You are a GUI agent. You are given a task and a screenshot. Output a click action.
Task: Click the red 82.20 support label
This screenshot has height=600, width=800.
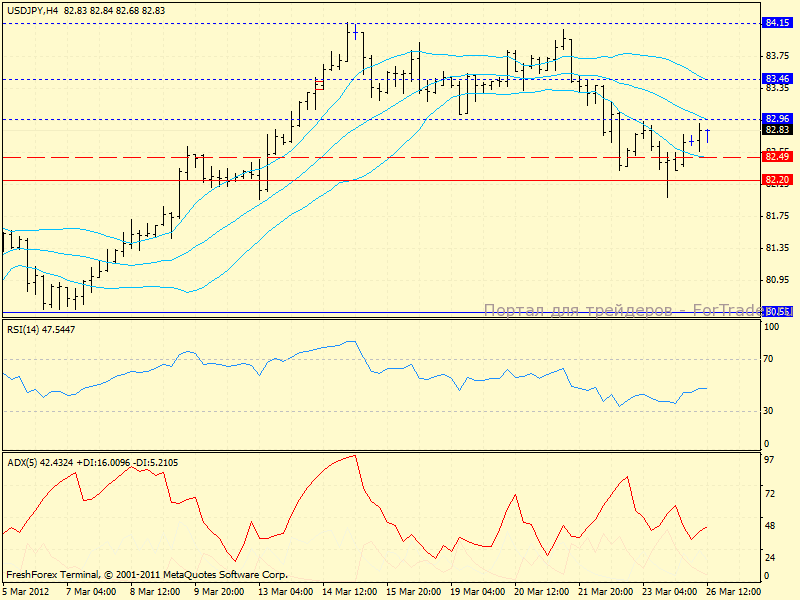[x=778, y=180]
